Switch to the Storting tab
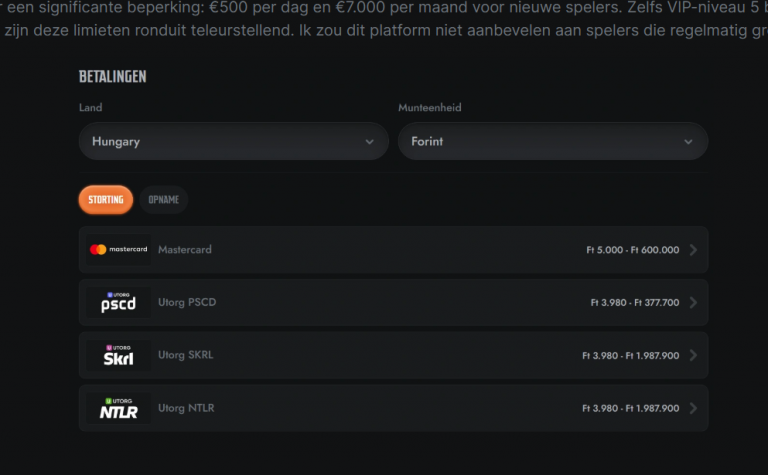Image resolution: width=768 pixels, height=475 pixels. click(106, 200)
